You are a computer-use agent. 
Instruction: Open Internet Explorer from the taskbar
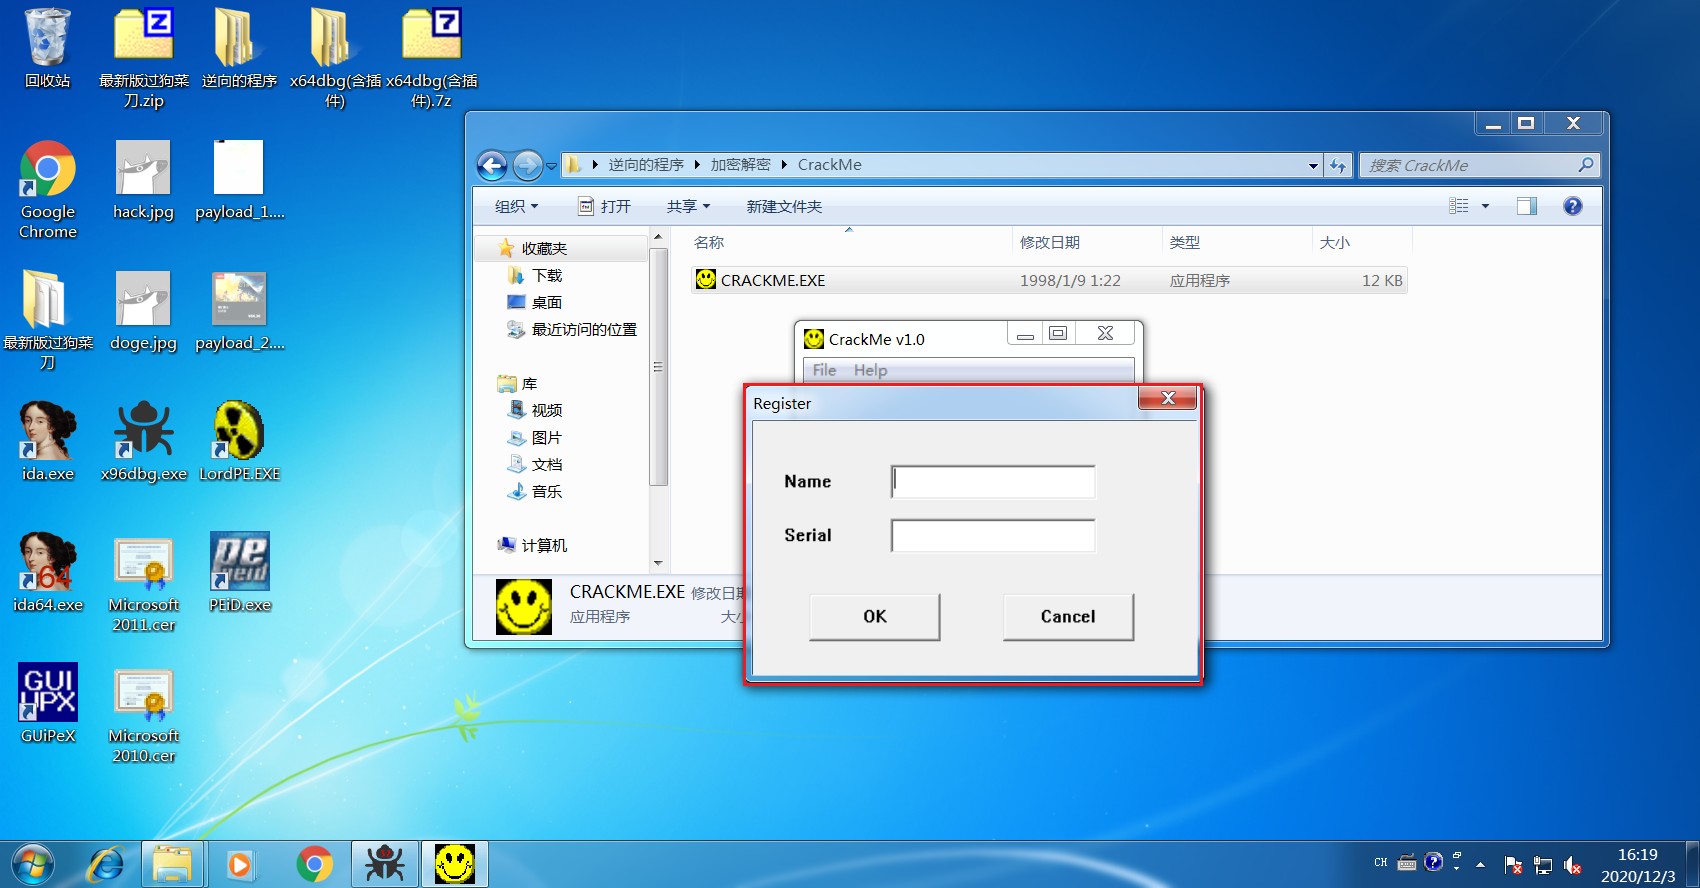[106, 864]
